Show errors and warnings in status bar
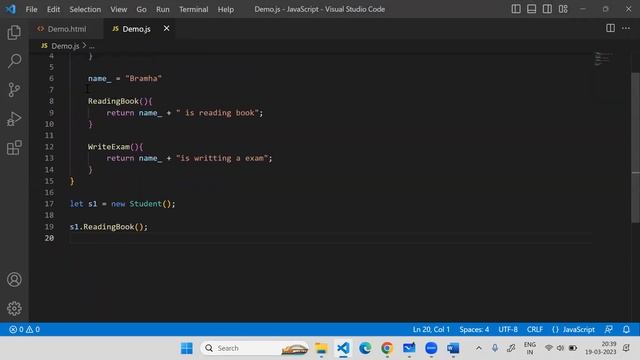640x360 pixels. (24, 329)
